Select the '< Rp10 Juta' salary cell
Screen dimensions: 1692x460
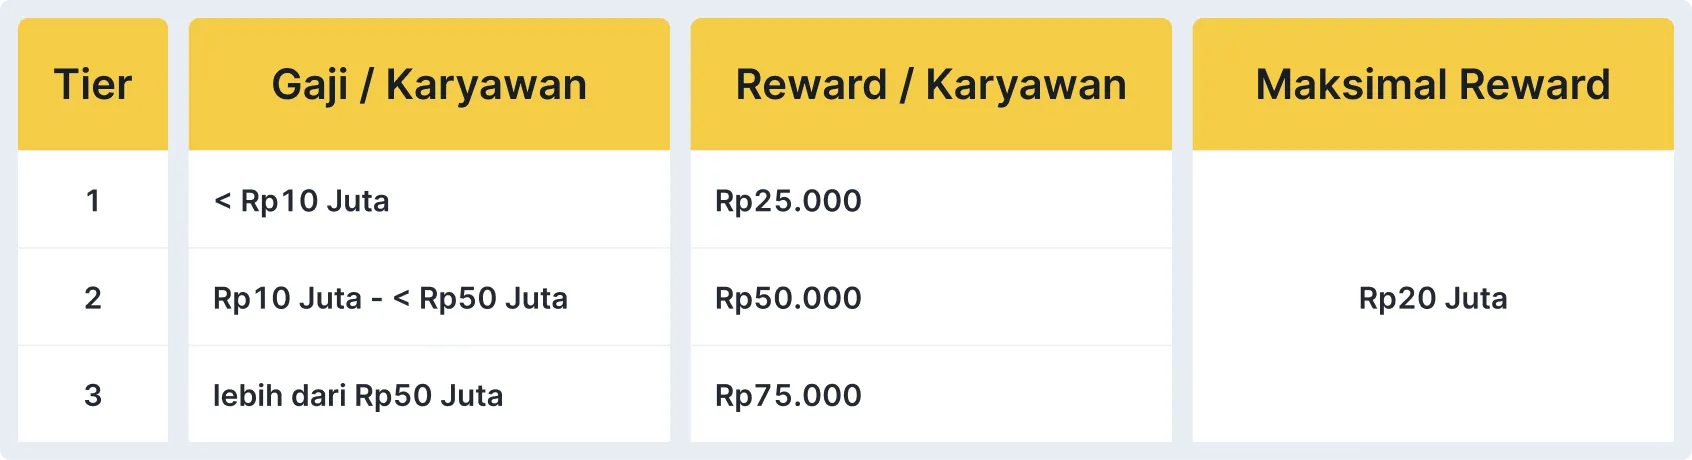click(302, 201)
